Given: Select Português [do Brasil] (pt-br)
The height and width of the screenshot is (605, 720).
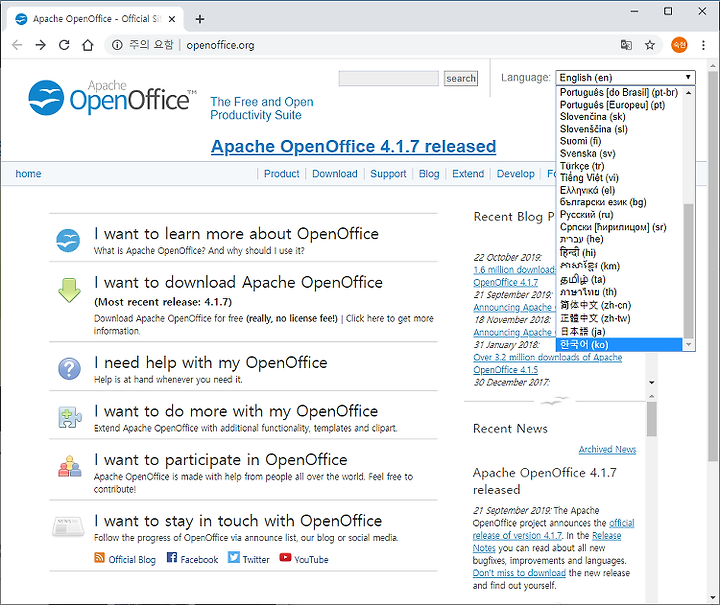Looking at the screenshot, I should click(619, 92).
